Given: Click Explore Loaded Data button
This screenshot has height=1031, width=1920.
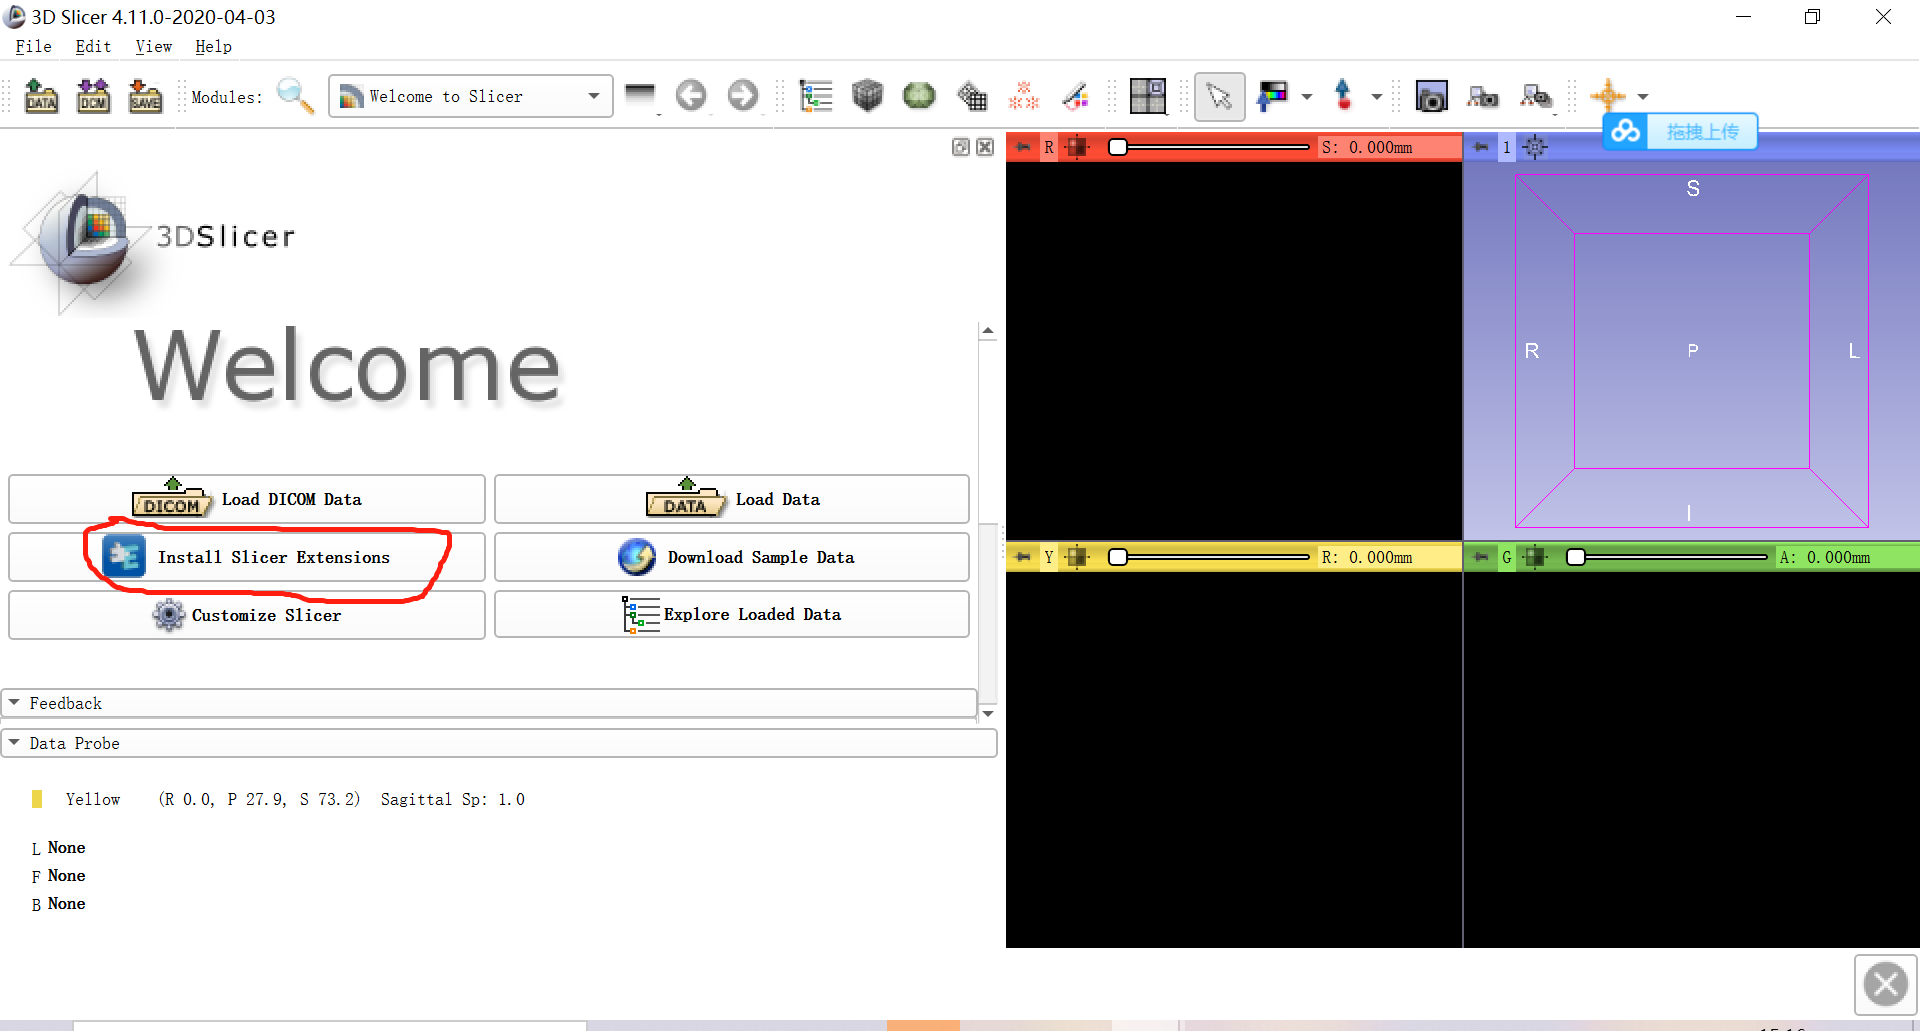Looking at the screenshot, I should pos(732,614).
